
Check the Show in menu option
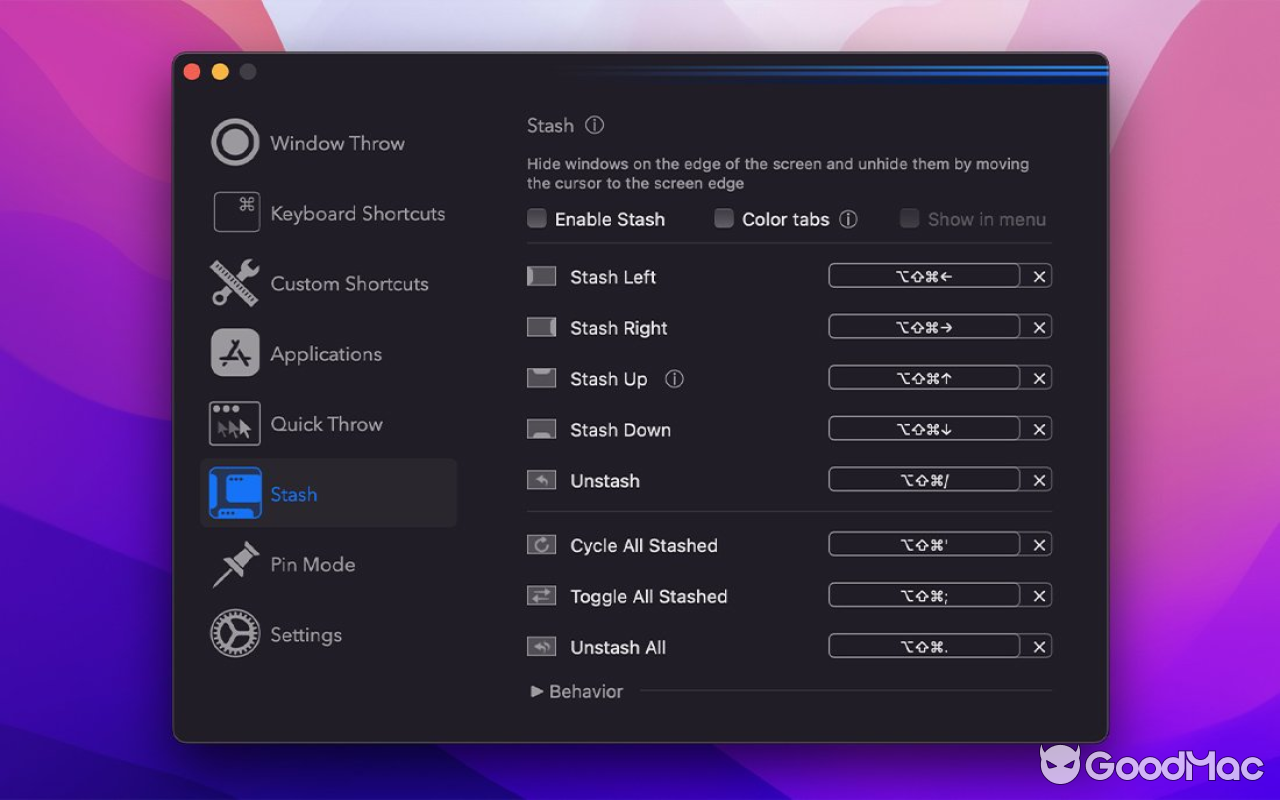[x=909, y=218]
